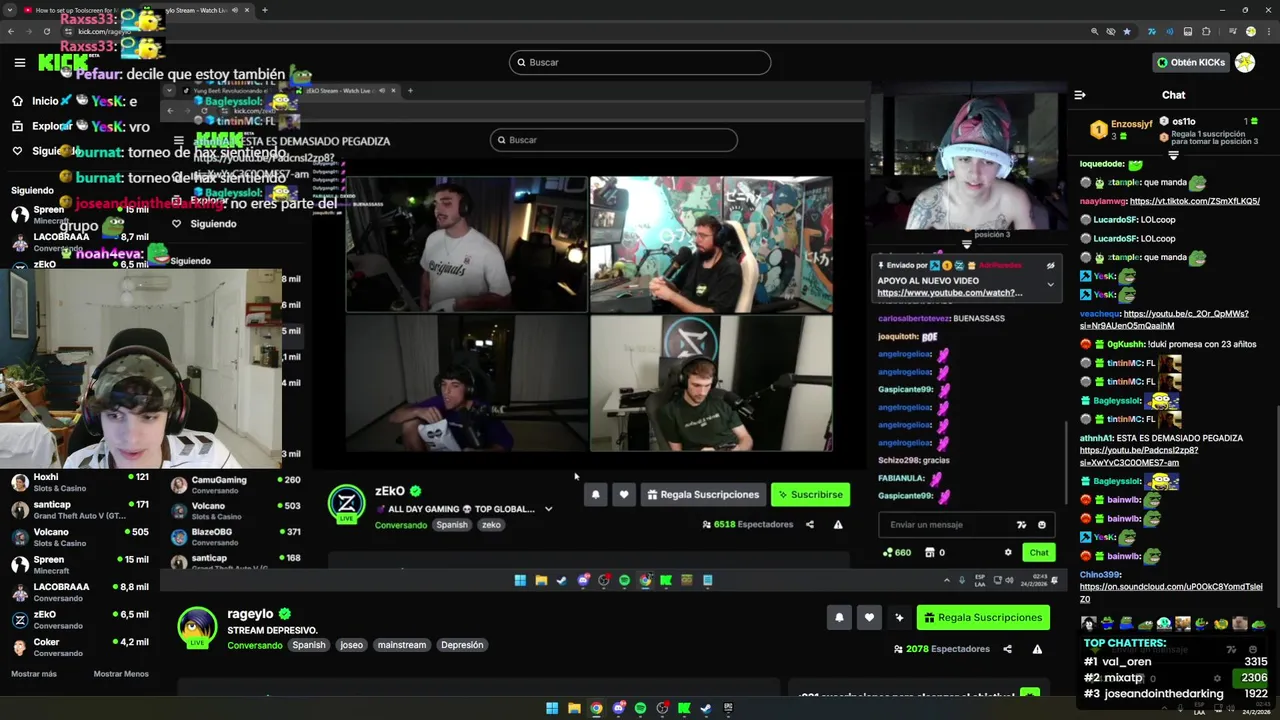
Task: Select the Depresión tag
Action: coord(462,645)
